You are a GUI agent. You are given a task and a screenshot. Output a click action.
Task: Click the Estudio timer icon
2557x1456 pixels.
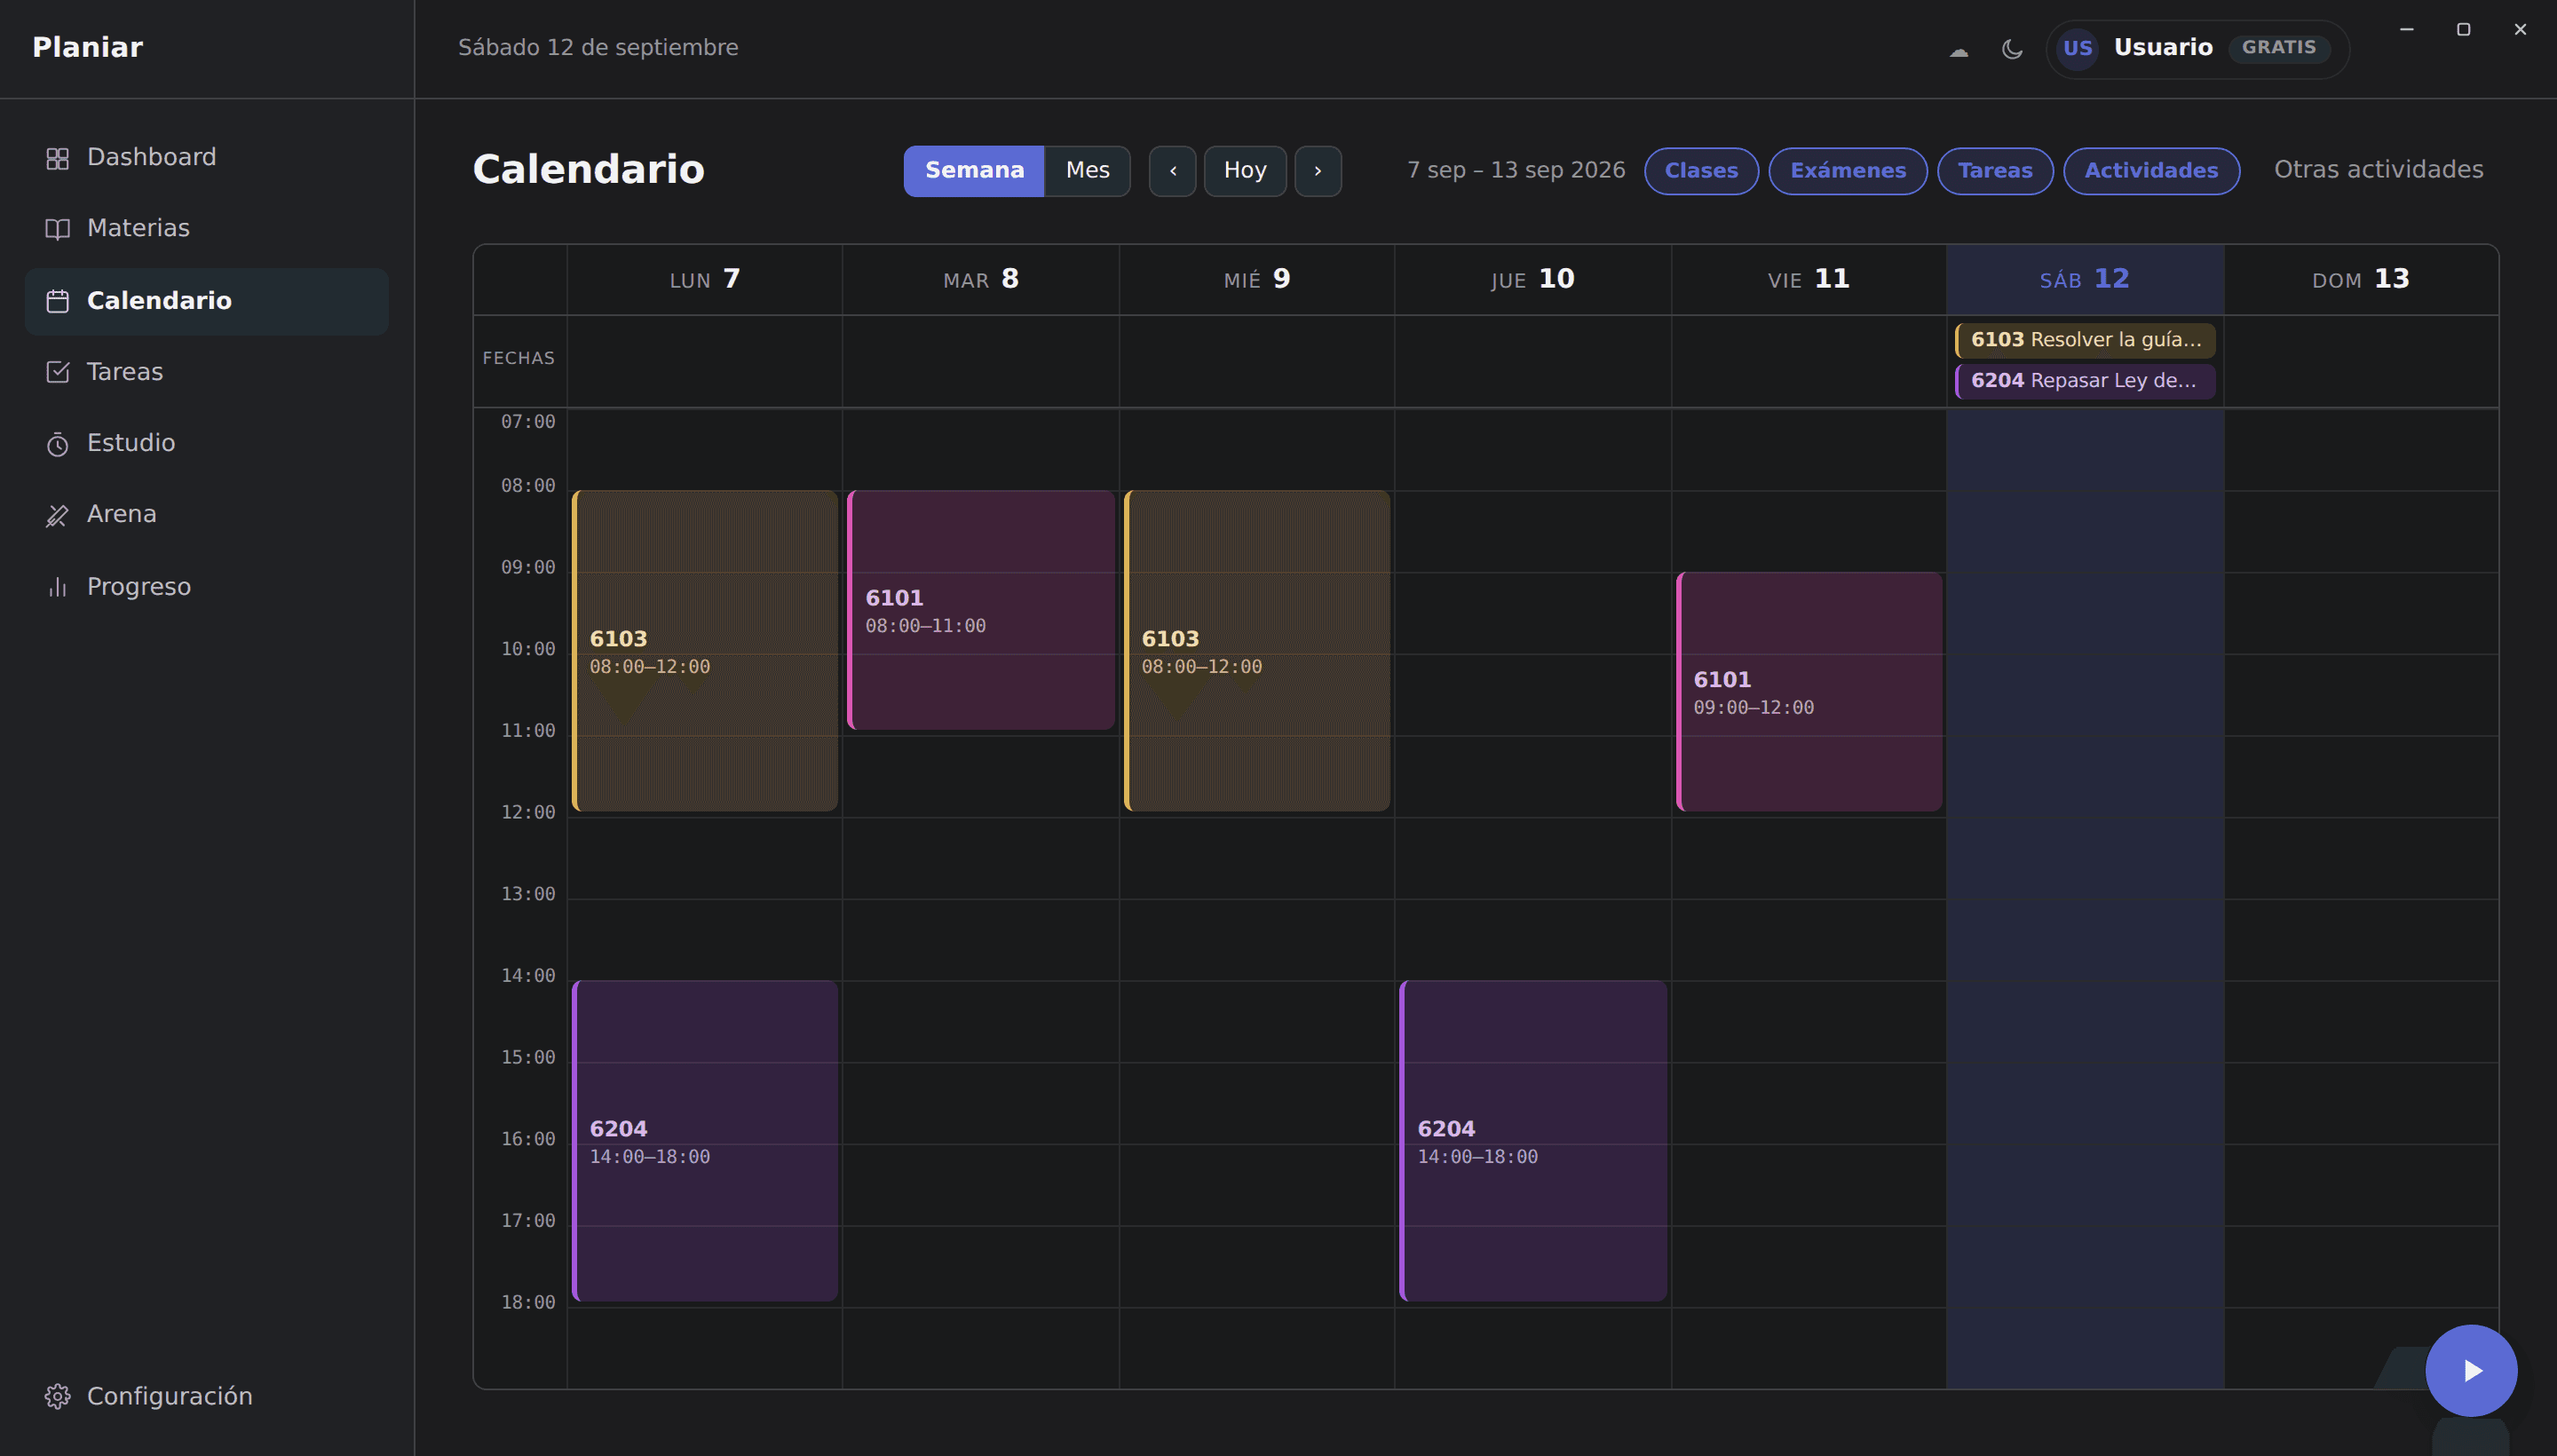pyautogui.click(x=57, y=443)
